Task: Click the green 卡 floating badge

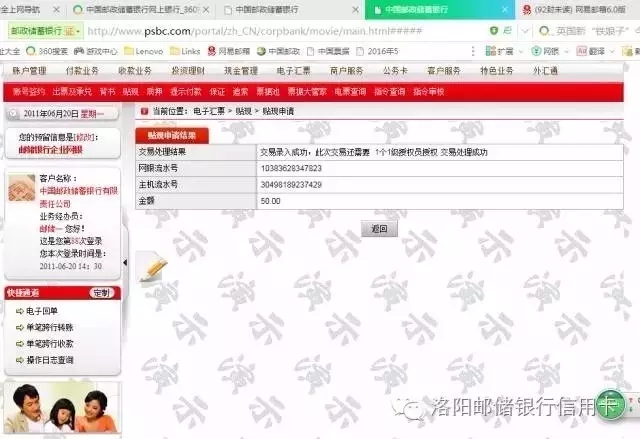Action: tap(610, 405)
